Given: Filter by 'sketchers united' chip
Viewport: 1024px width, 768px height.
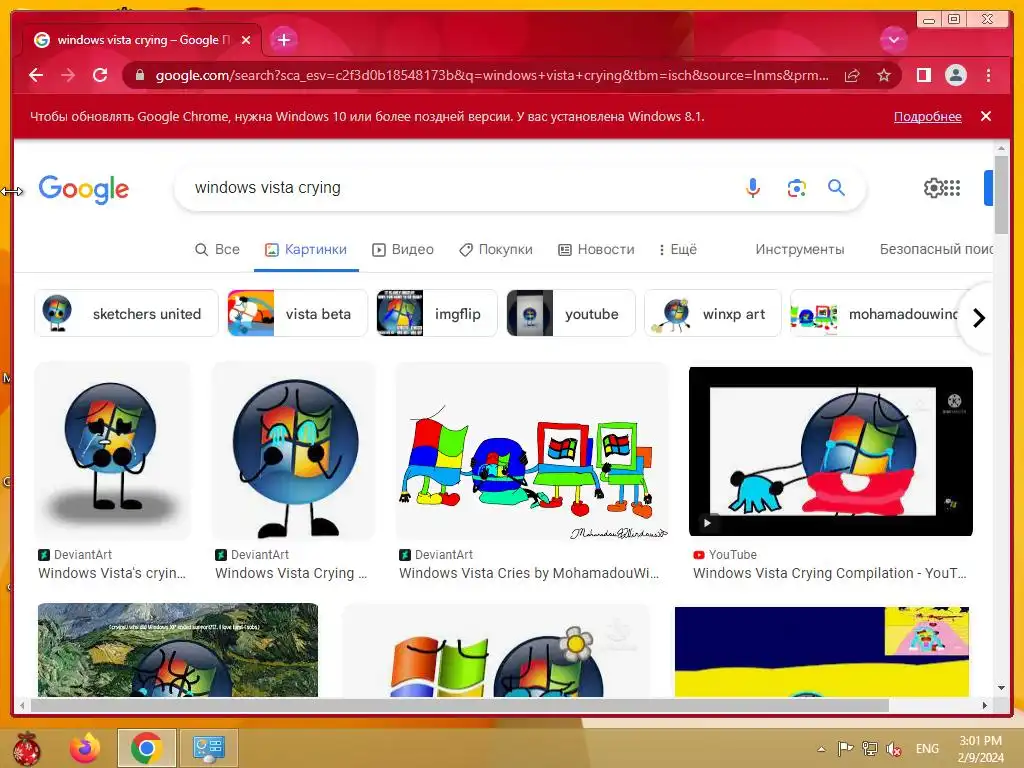Looking at the screenshot, I should [x=126, y=313].
